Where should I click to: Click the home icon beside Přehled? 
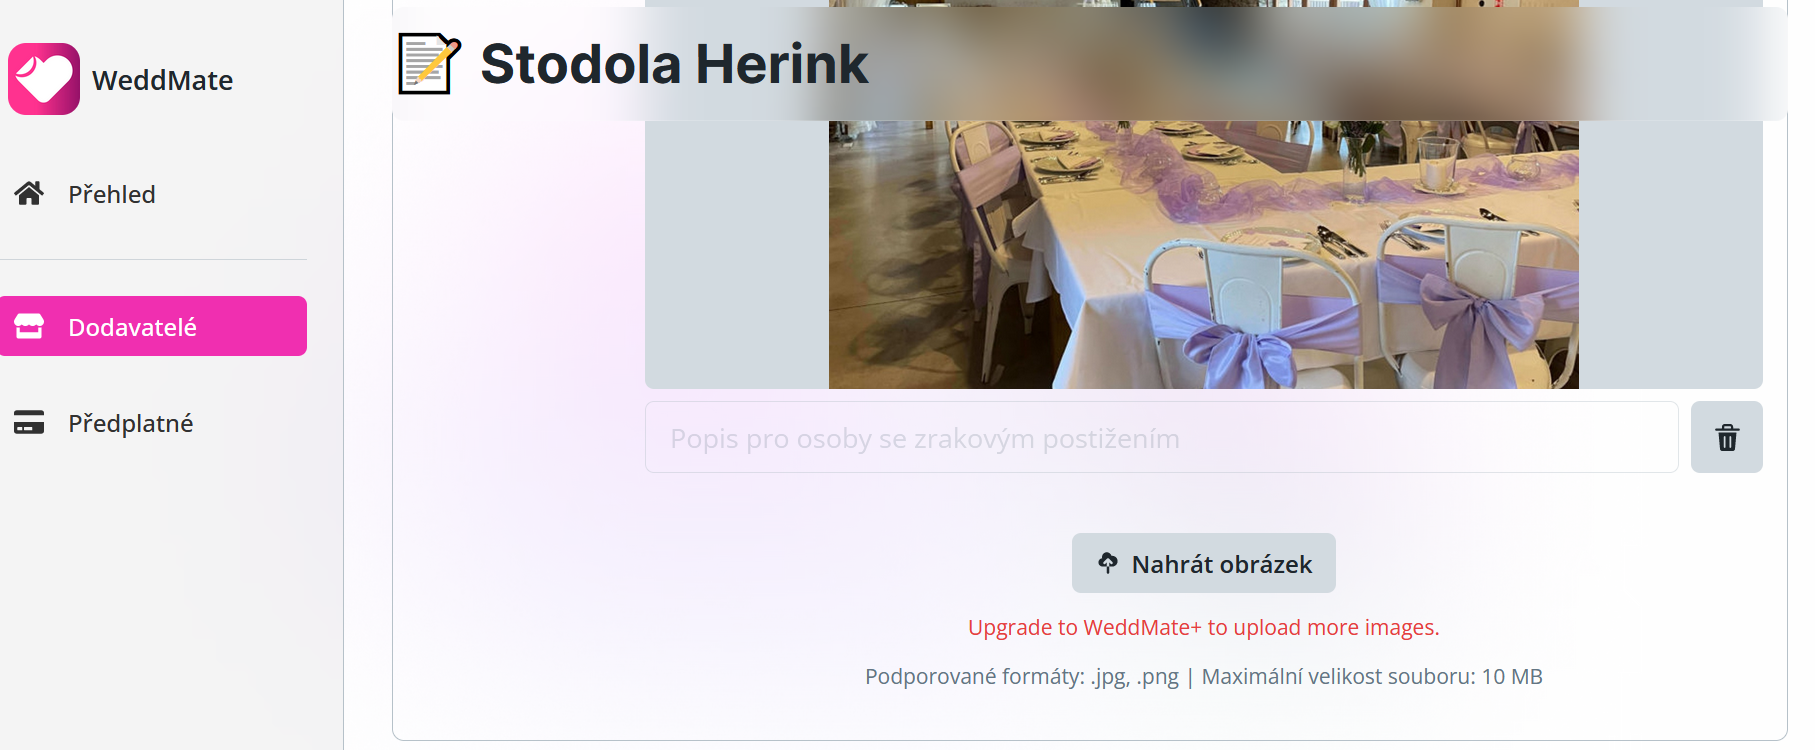pos(29,193)
